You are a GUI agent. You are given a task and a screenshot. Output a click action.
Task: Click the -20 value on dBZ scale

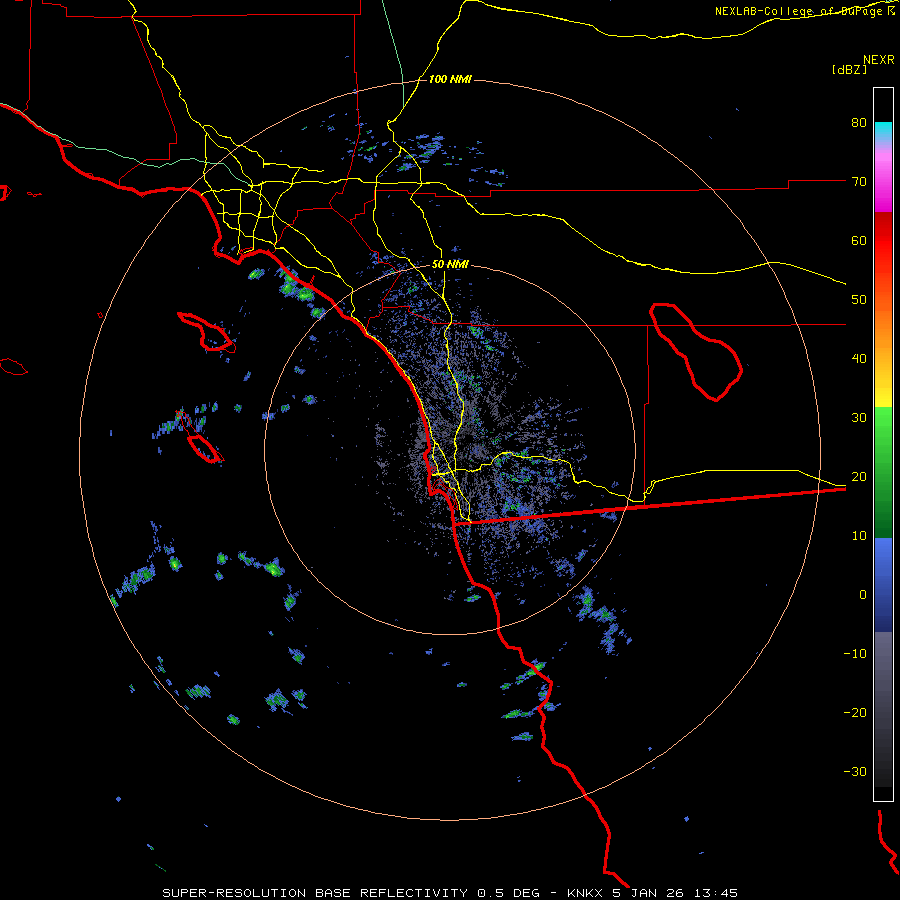coord(855,713)
